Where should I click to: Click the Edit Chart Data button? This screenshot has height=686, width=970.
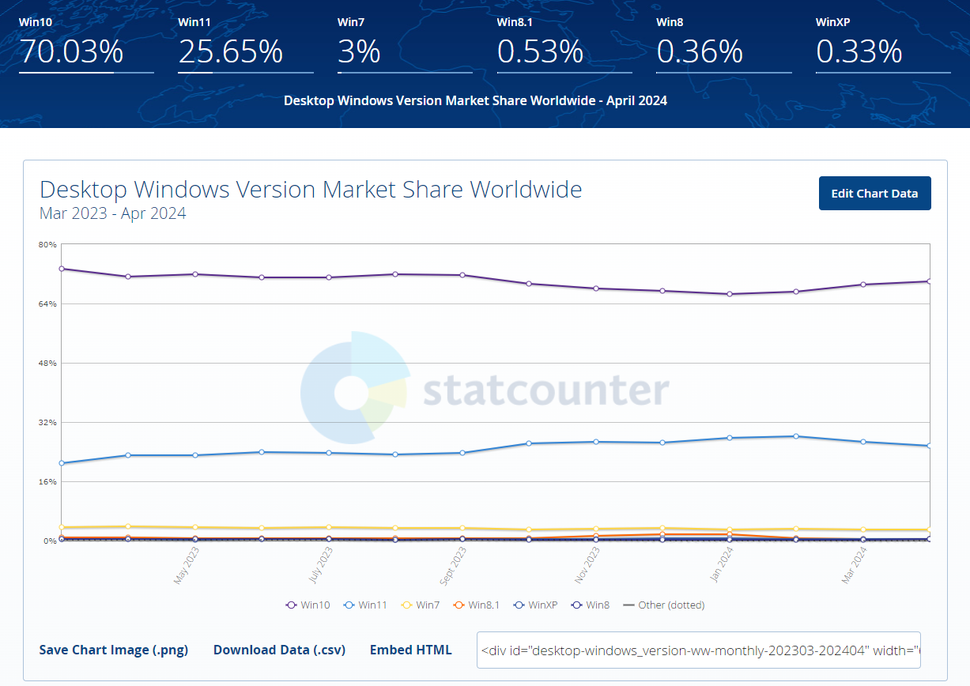pos(874,193)
